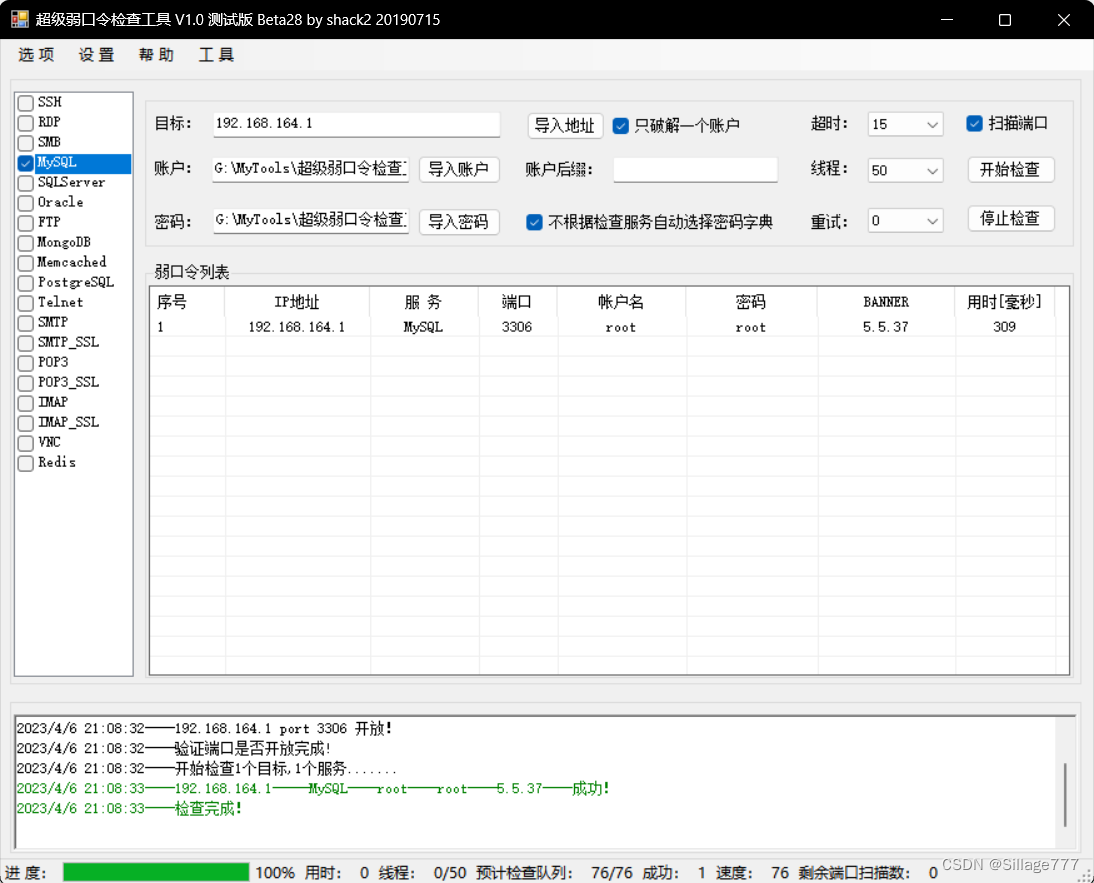Enable the SSH service checkbox

coord(26,103)
